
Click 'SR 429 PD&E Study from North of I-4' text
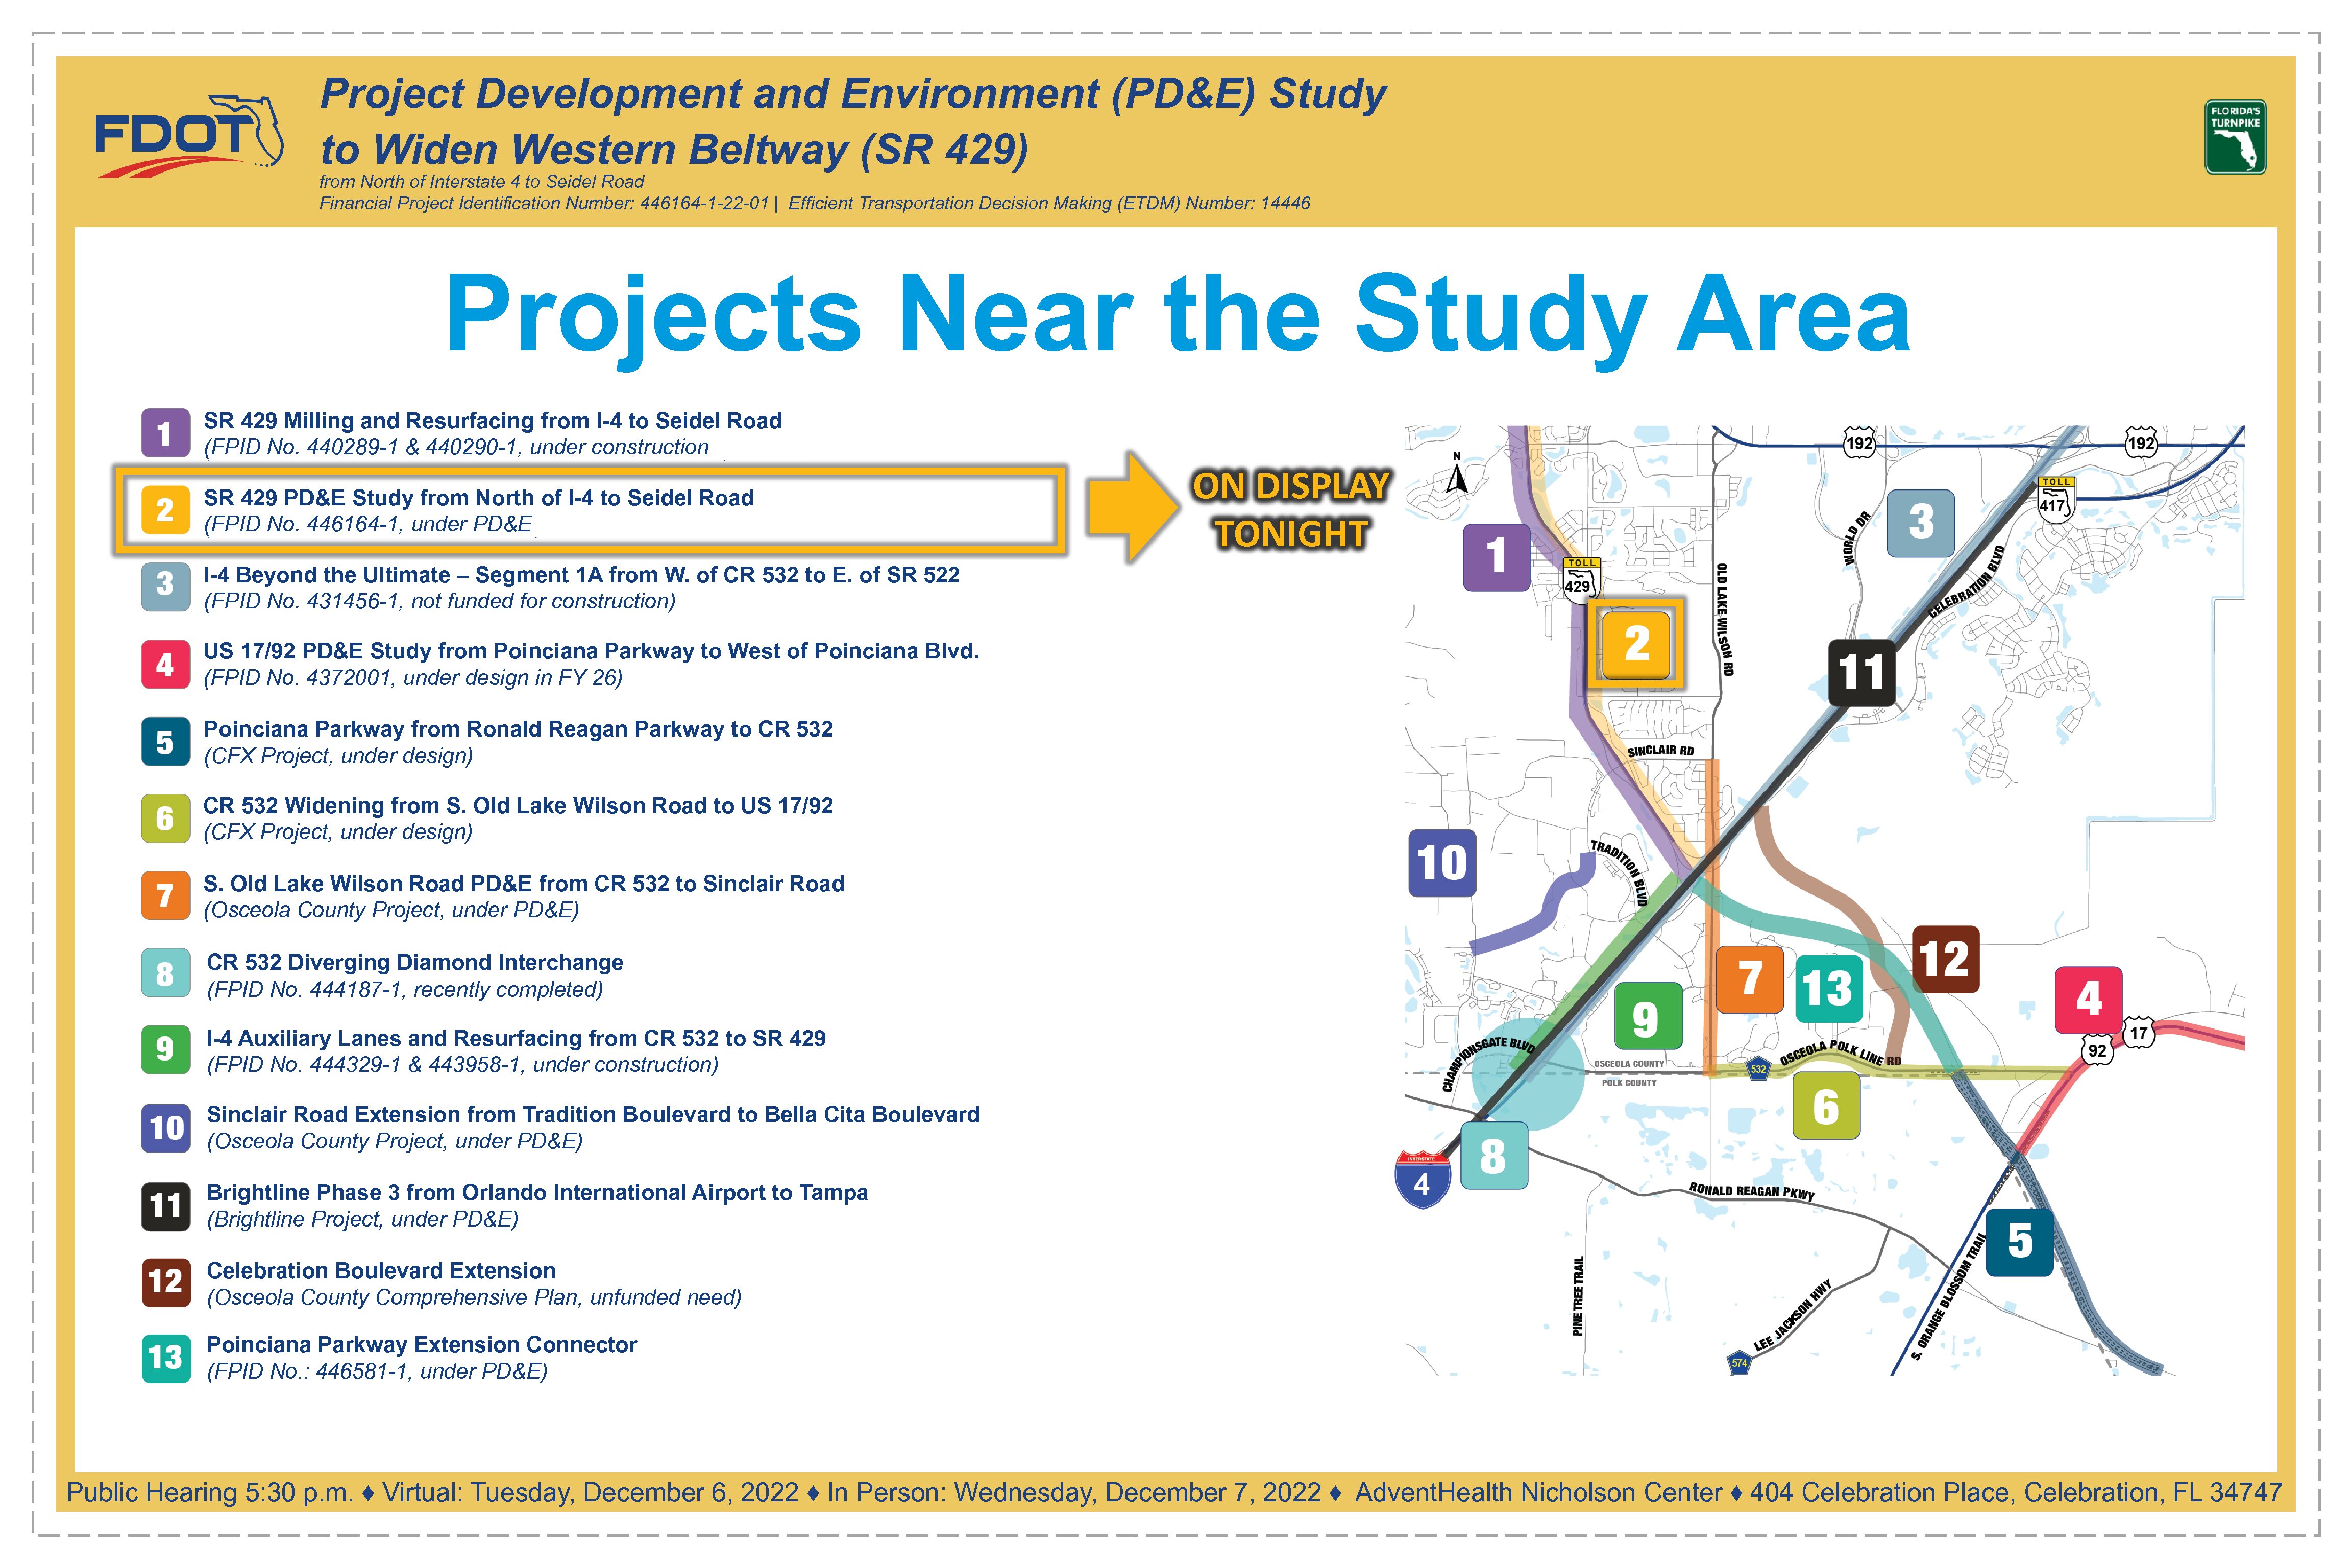(478, 498)
